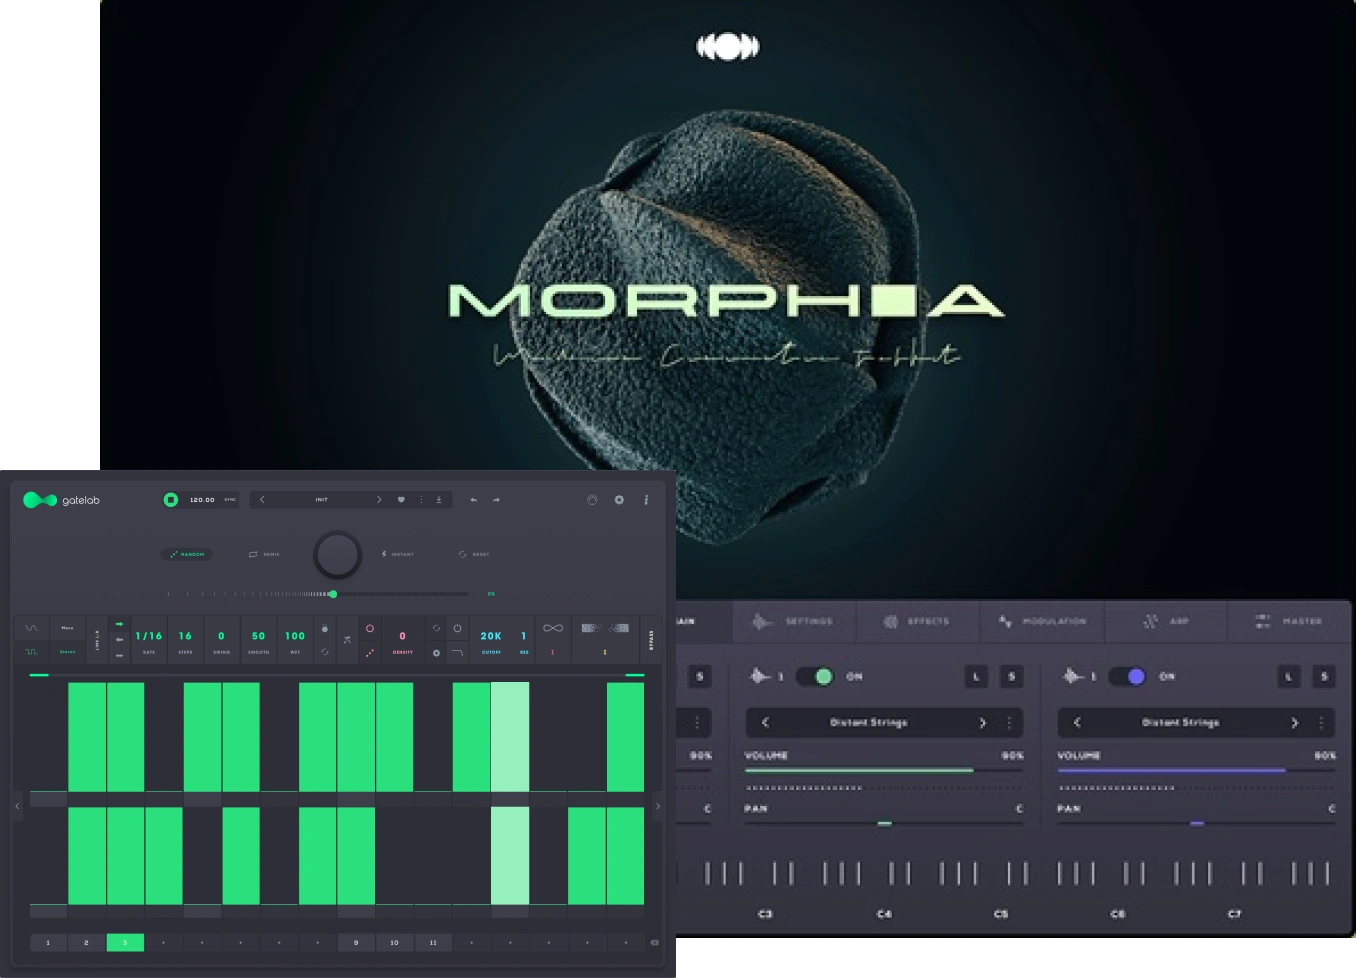Switch to the Effects tab
Screen dimensions: 1356x978
click(916, 622)
